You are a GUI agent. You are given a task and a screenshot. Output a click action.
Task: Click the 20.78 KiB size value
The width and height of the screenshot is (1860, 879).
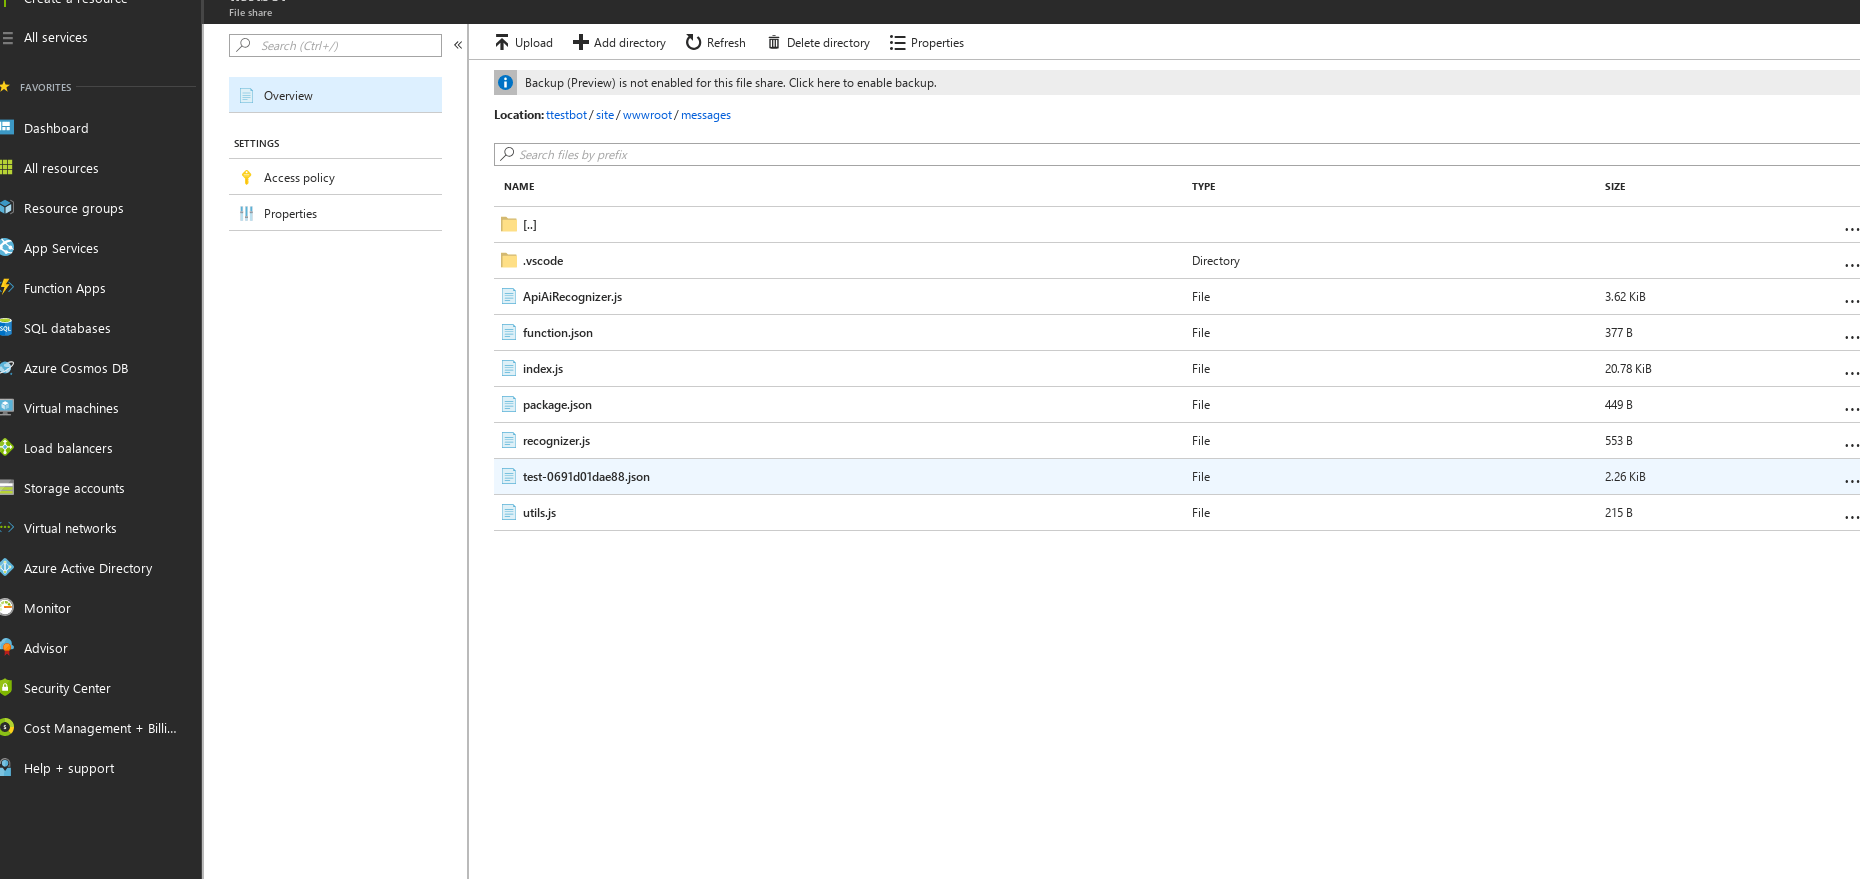1628,369
